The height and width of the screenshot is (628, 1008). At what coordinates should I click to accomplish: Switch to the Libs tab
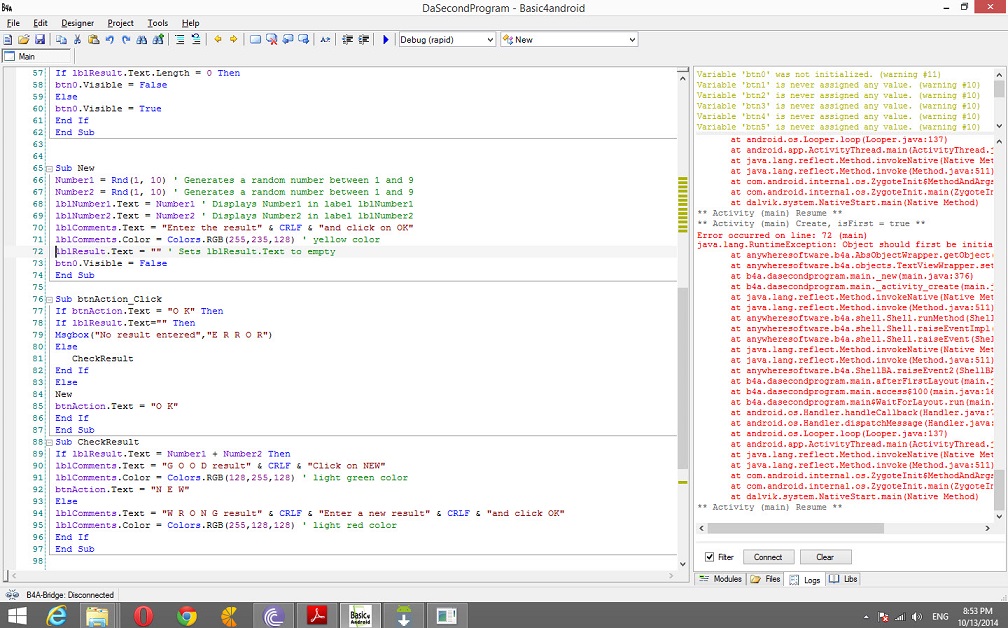[x=845, y=579]
